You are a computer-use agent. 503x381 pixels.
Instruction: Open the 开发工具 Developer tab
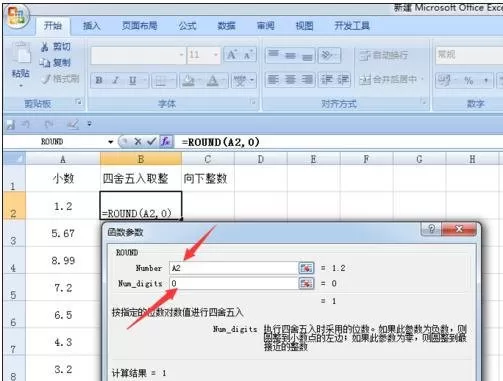pos(352,26)
